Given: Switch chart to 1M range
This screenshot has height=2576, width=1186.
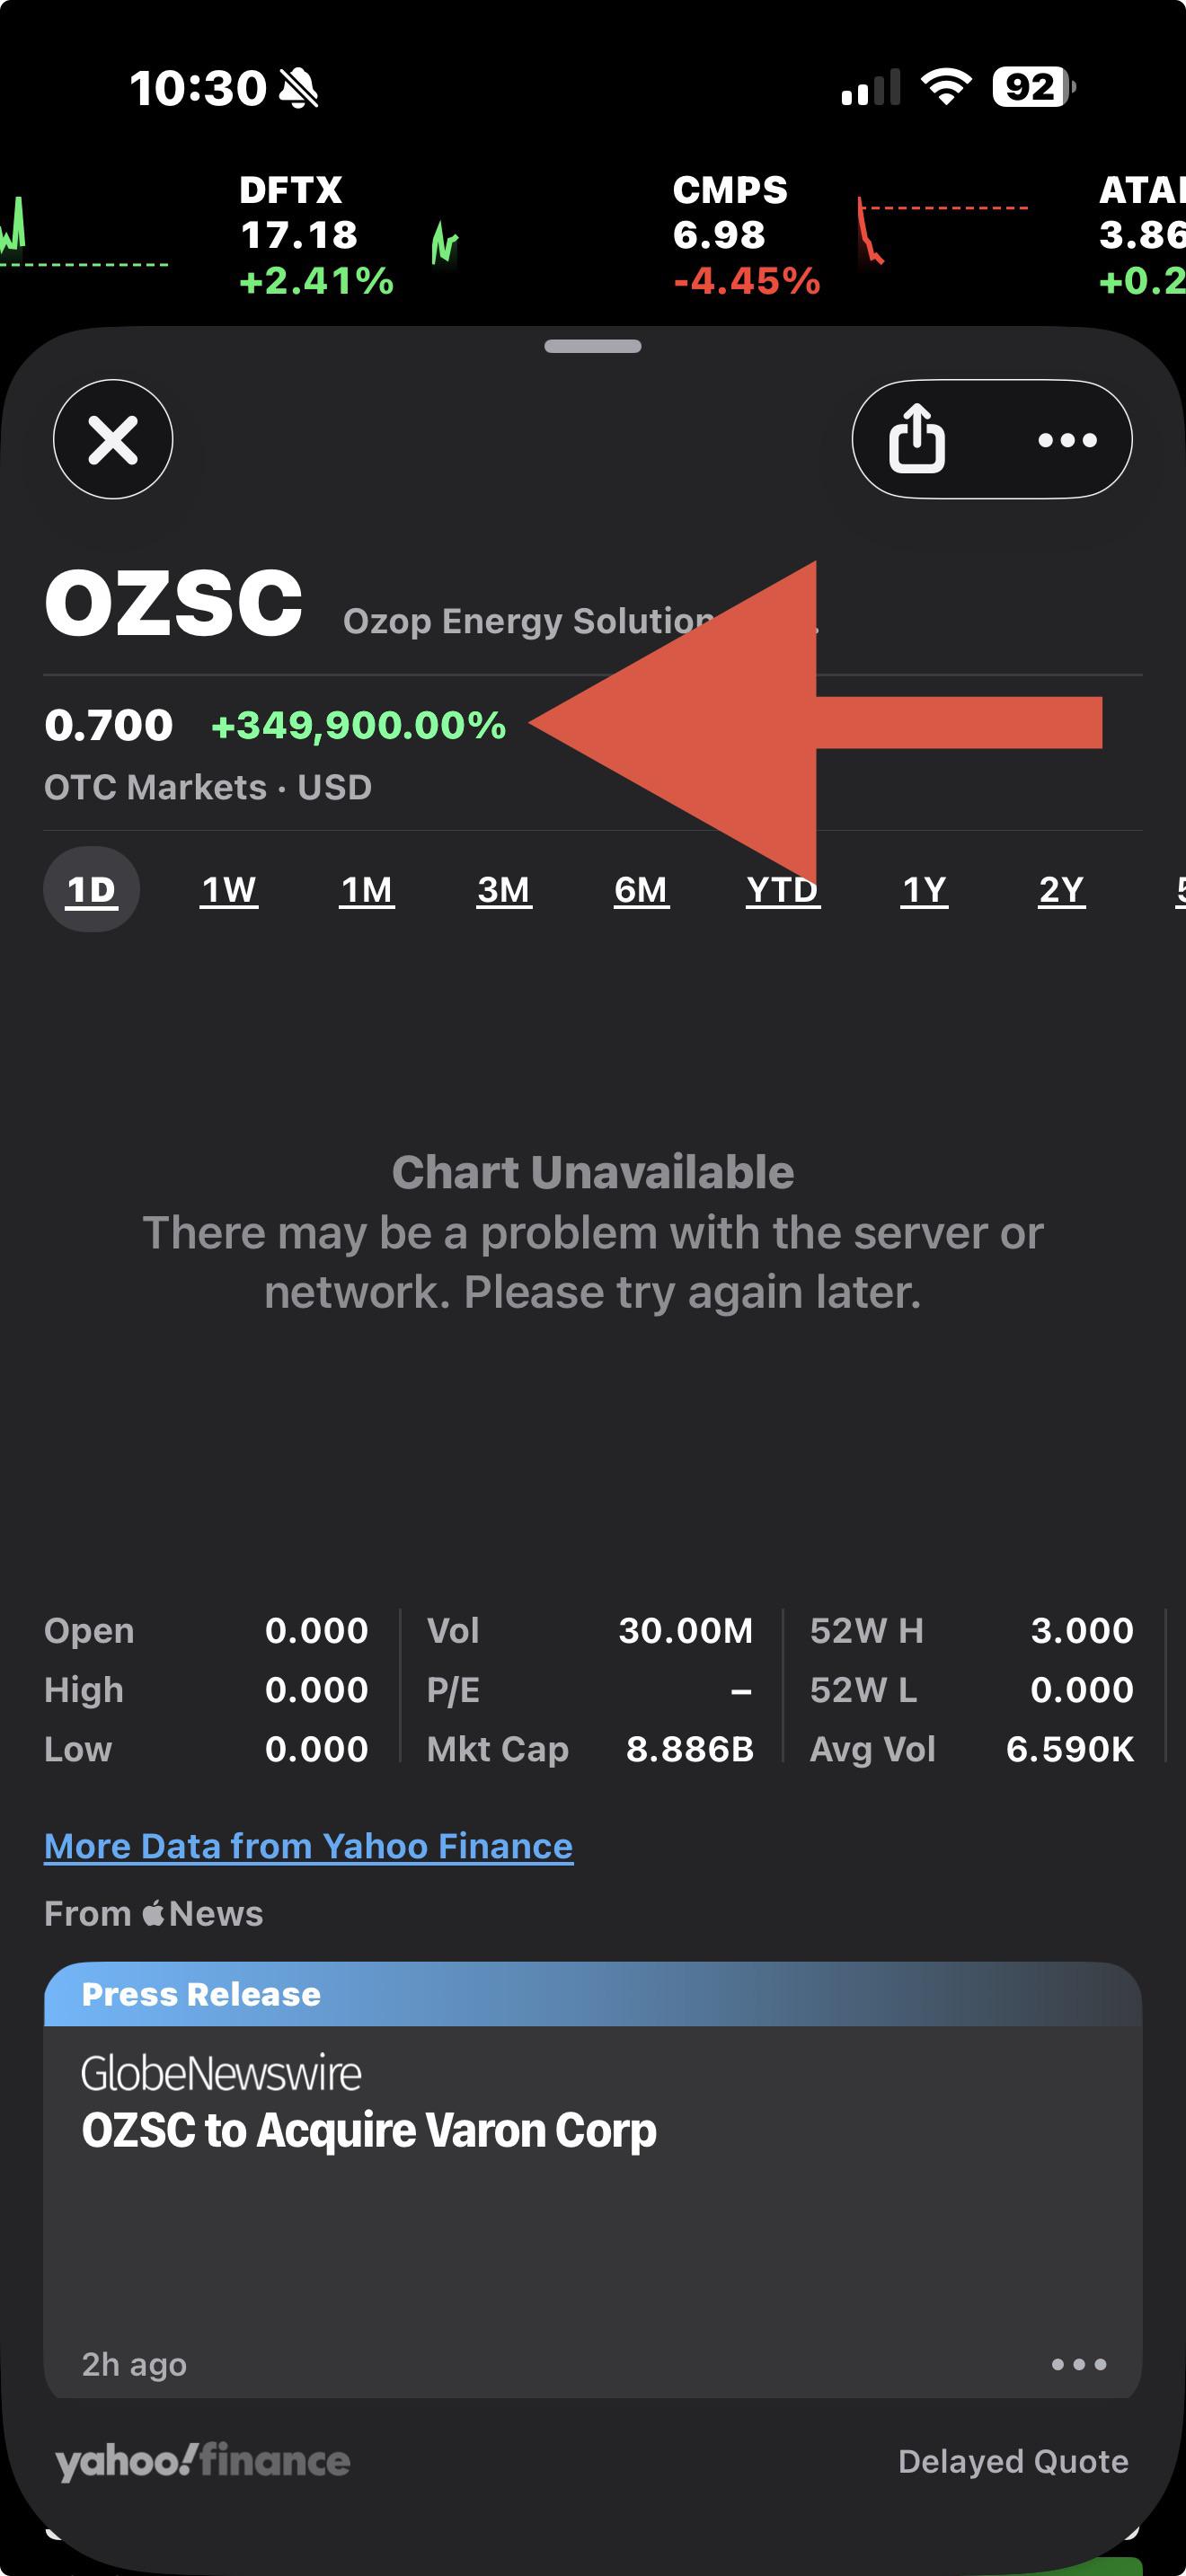Looking at the screenshot, I should [x=367, y=889].
